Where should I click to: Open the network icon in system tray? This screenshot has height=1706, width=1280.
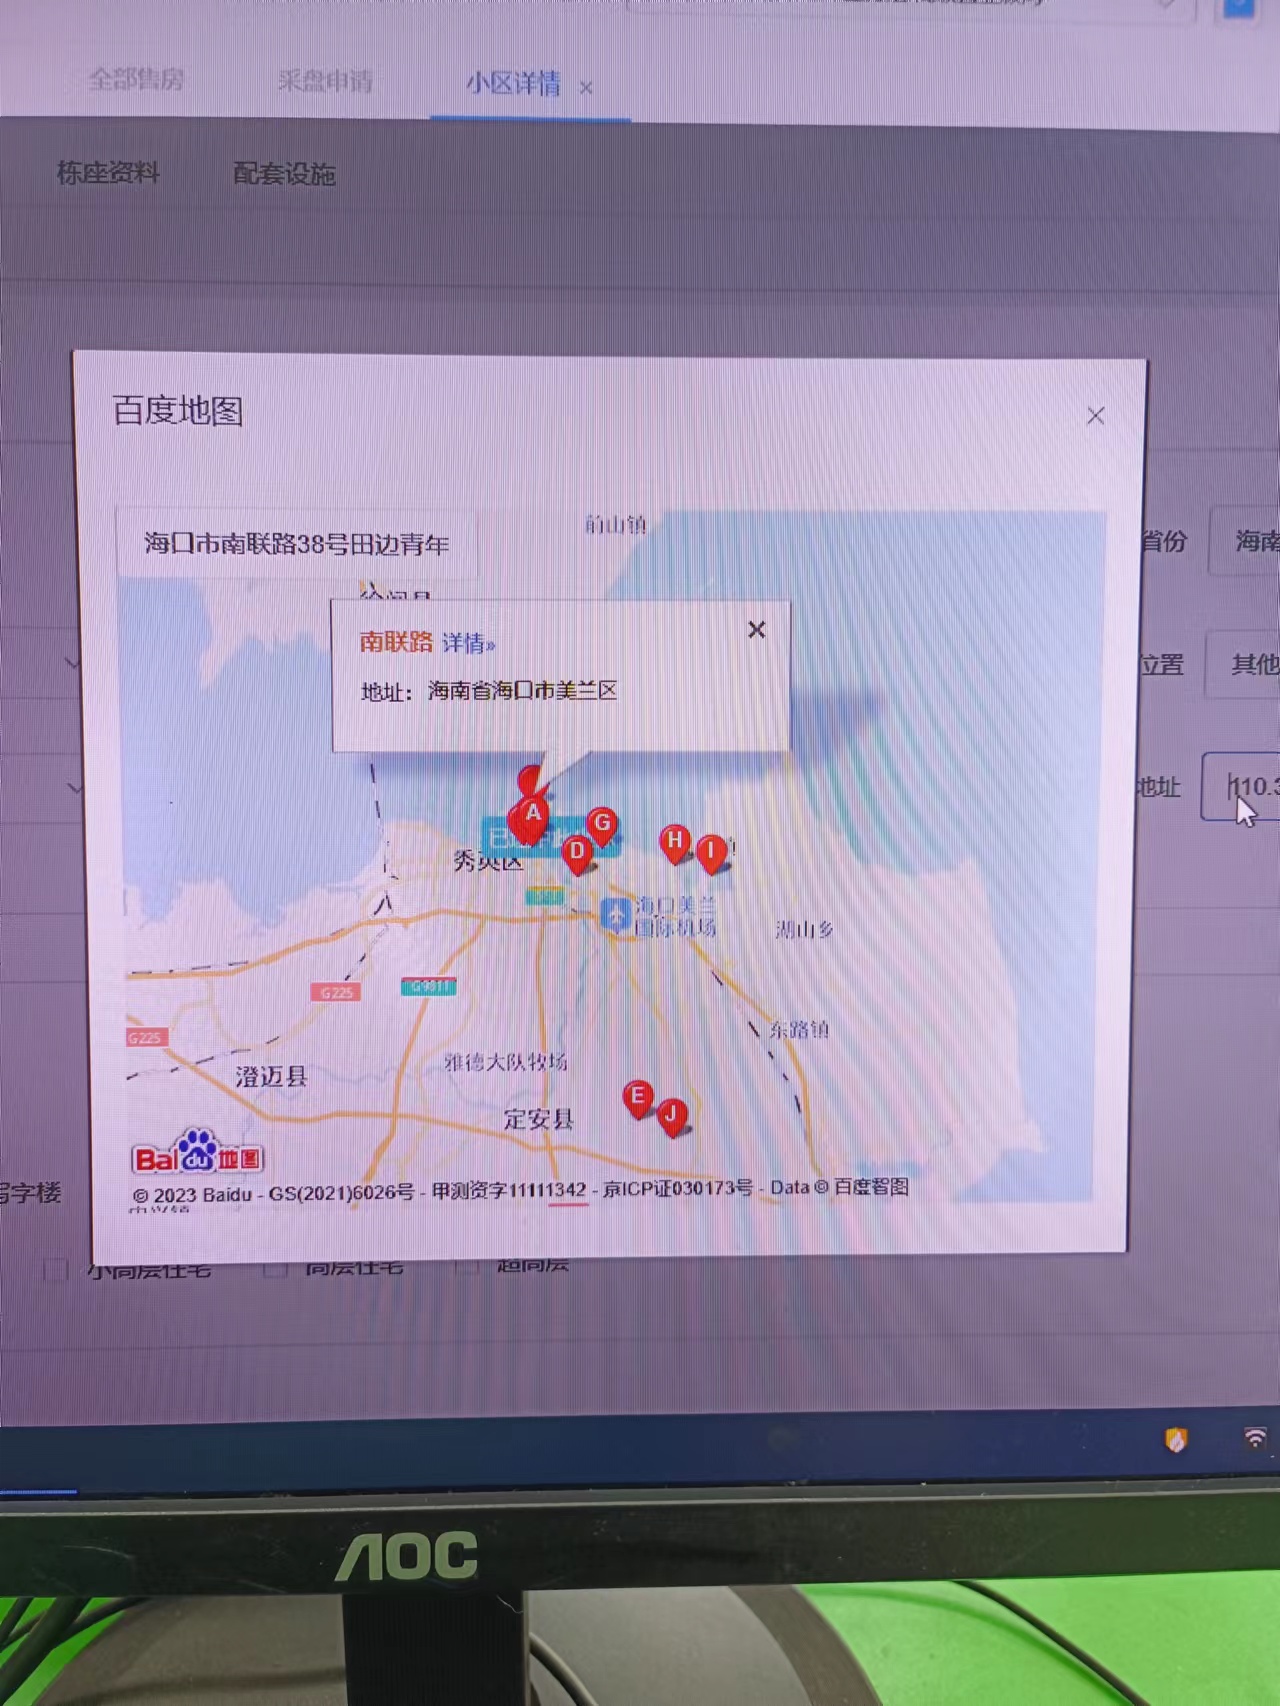click(x=1254, y=1438)
